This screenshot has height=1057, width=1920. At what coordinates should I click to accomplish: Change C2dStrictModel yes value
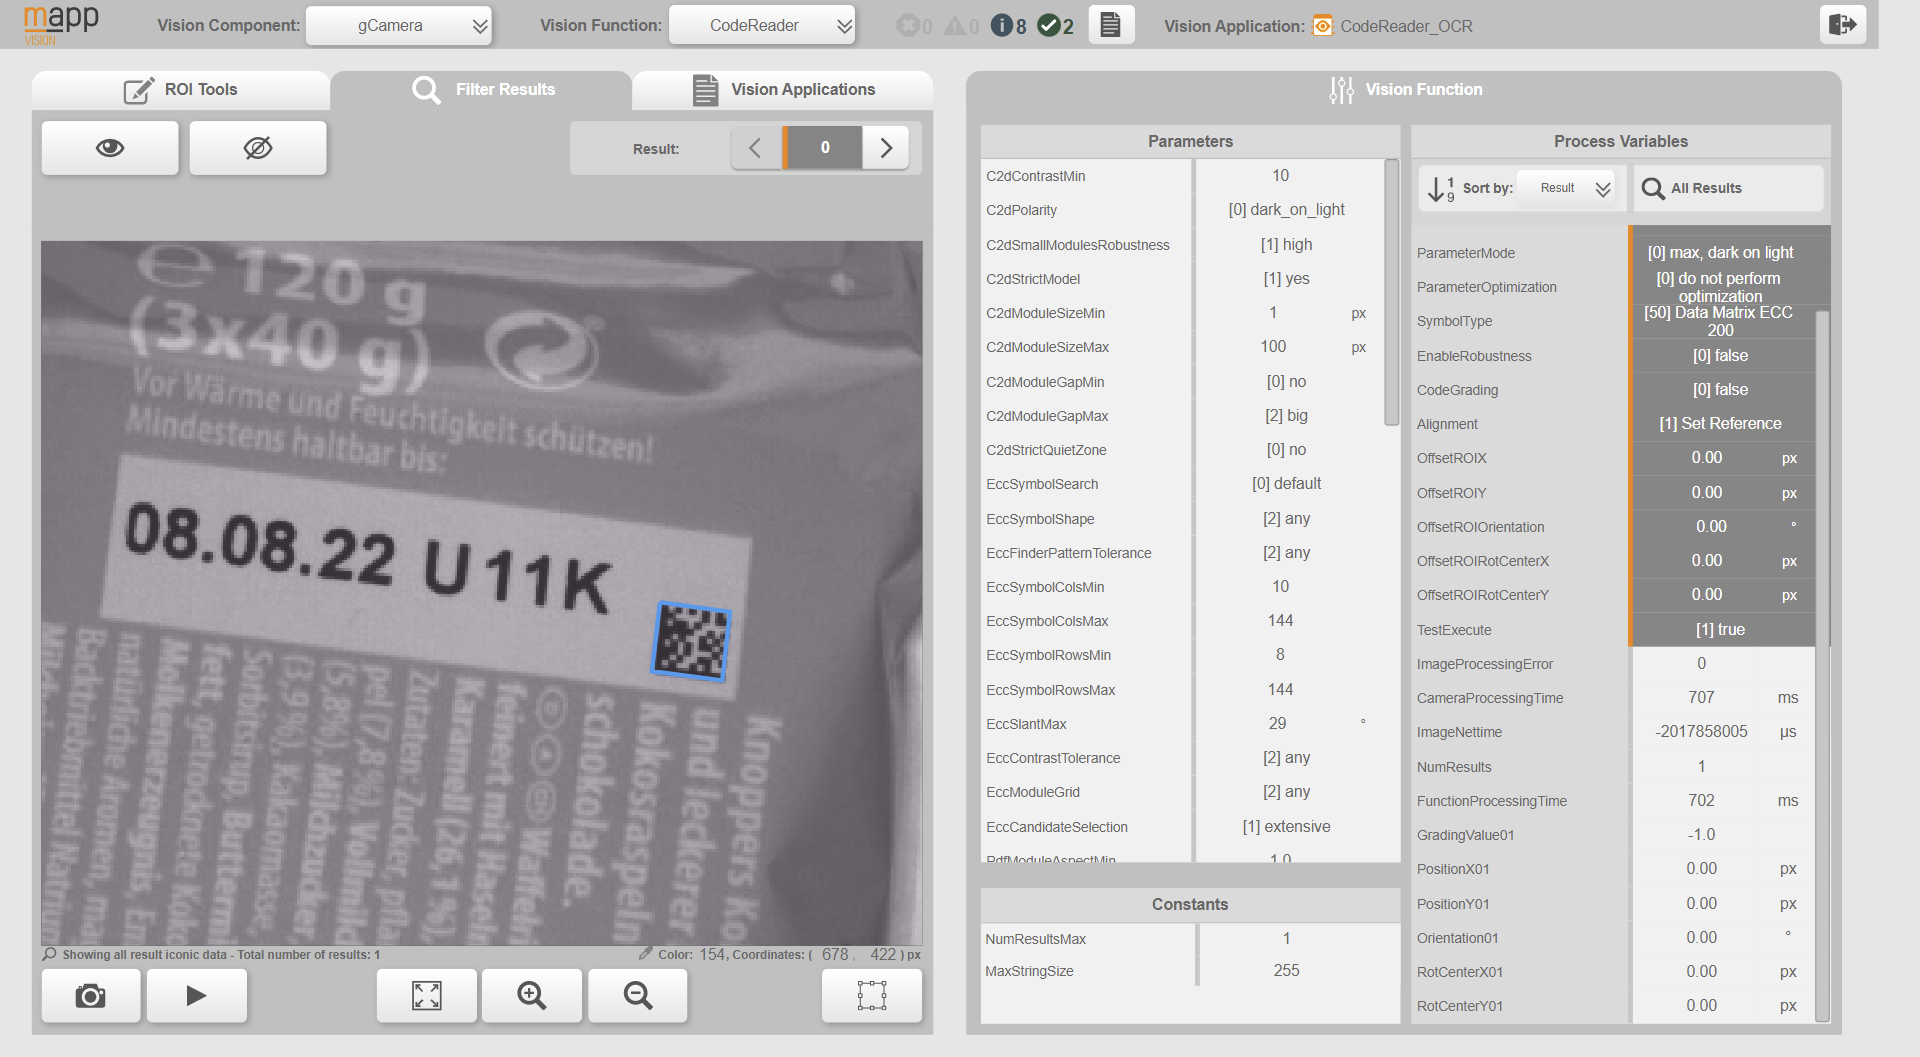(1289, 278)
